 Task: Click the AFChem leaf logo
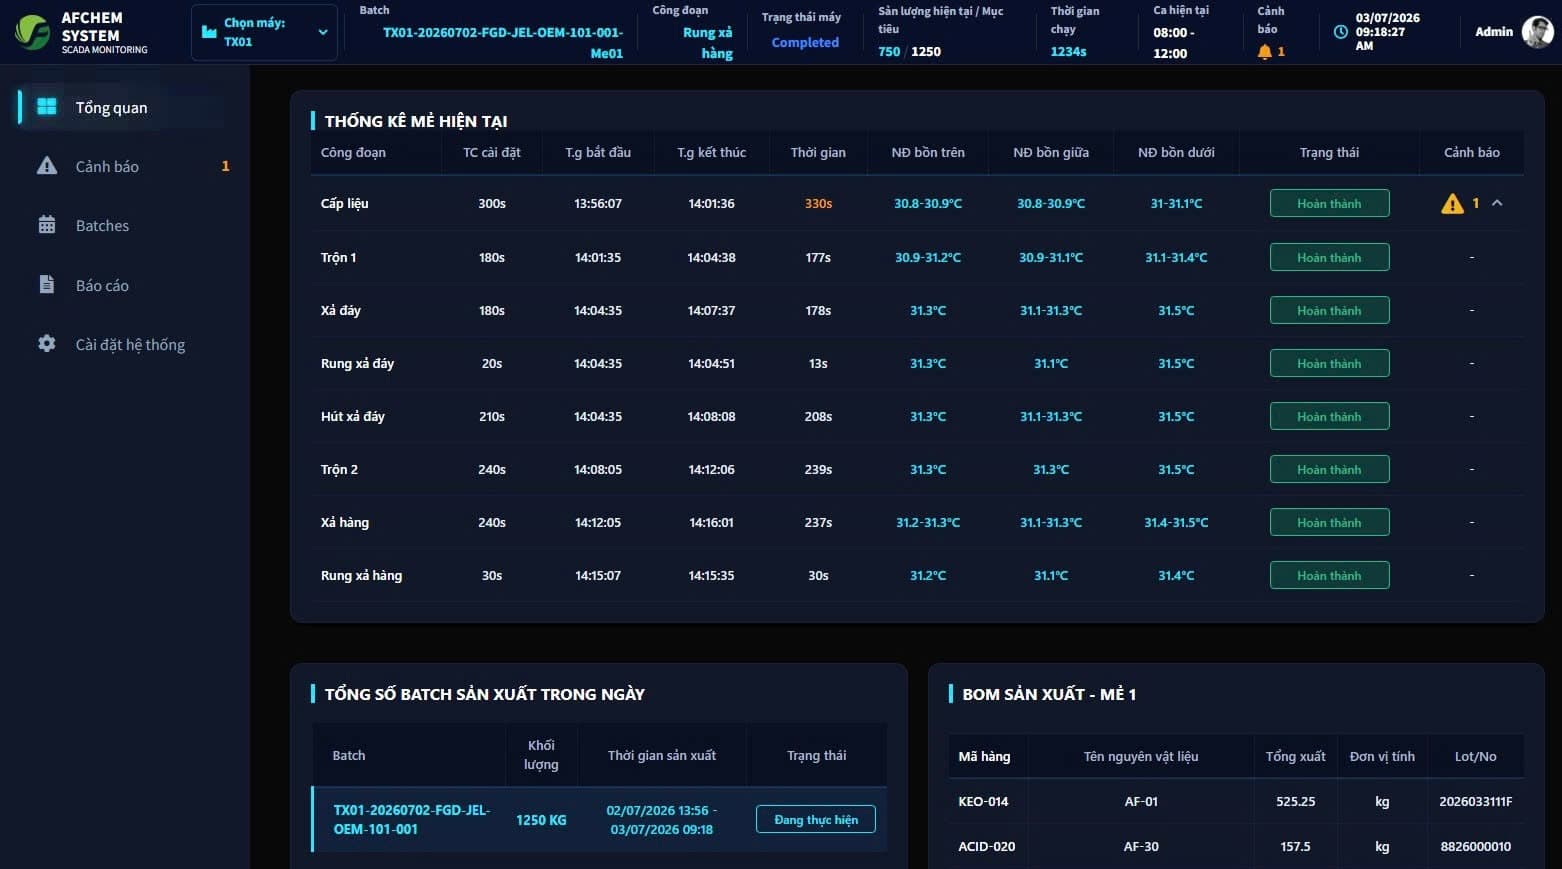pyautogui.click(x=32, y=33)
